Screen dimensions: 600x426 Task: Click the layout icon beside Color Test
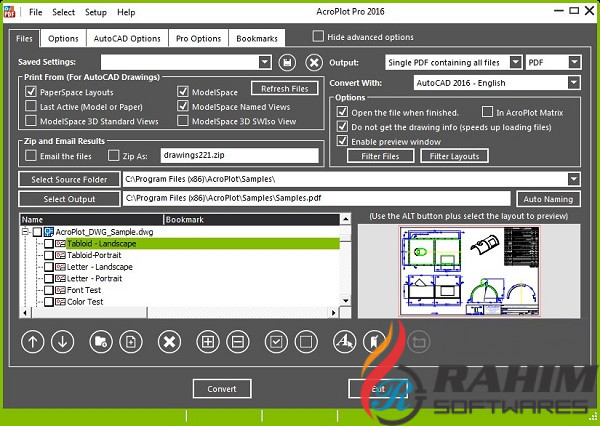coord(60,302)
